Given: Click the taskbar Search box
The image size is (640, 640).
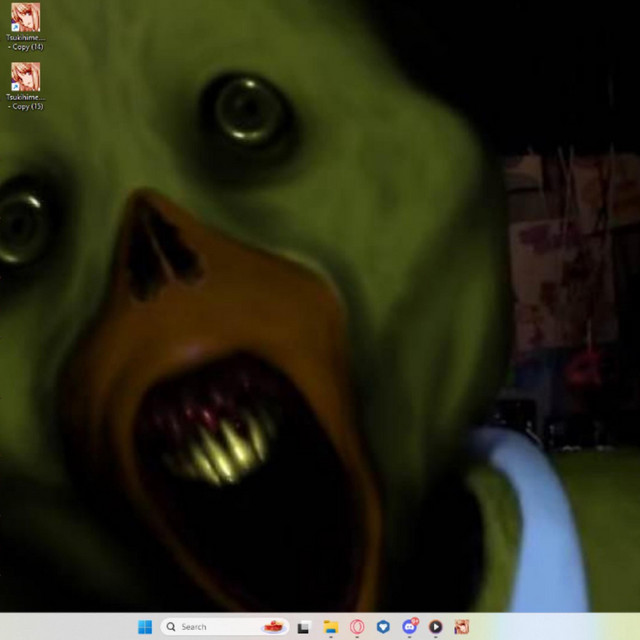Looking at the screenshot, I should 225,627.
